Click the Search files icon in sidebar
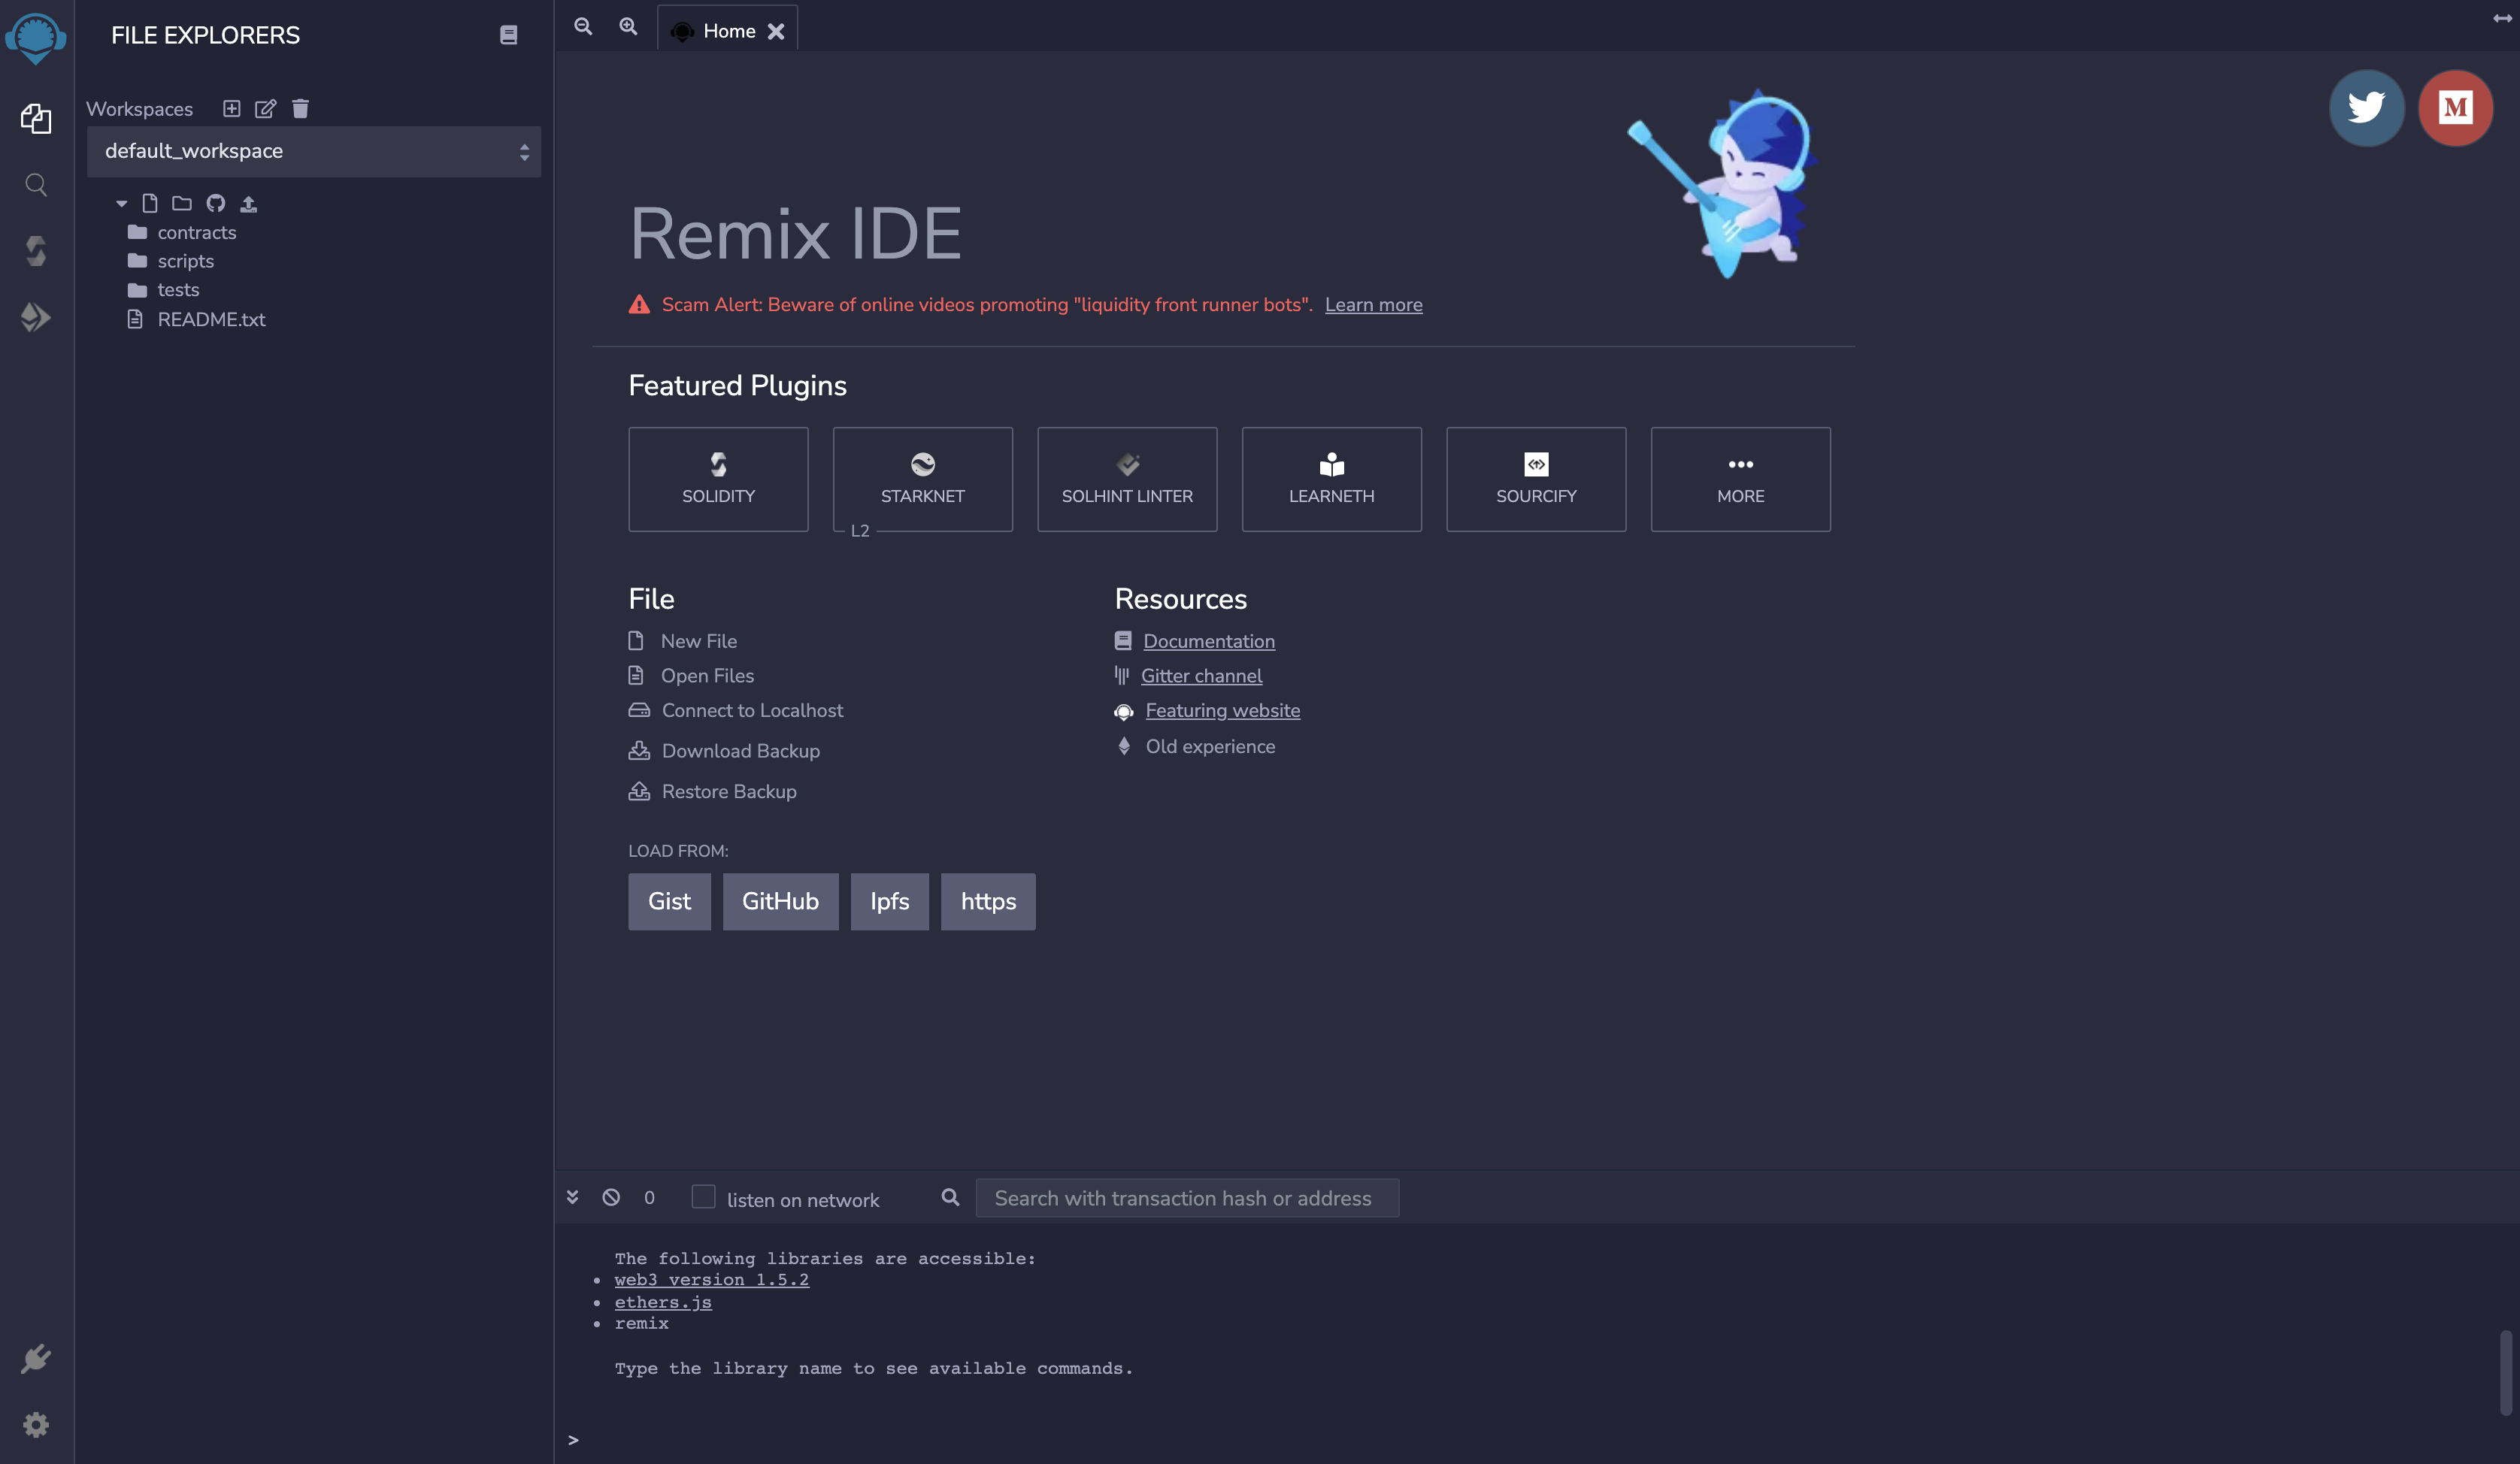Image resolution: width=2520 pixels, height=1464 pixels. coord(37,186)
